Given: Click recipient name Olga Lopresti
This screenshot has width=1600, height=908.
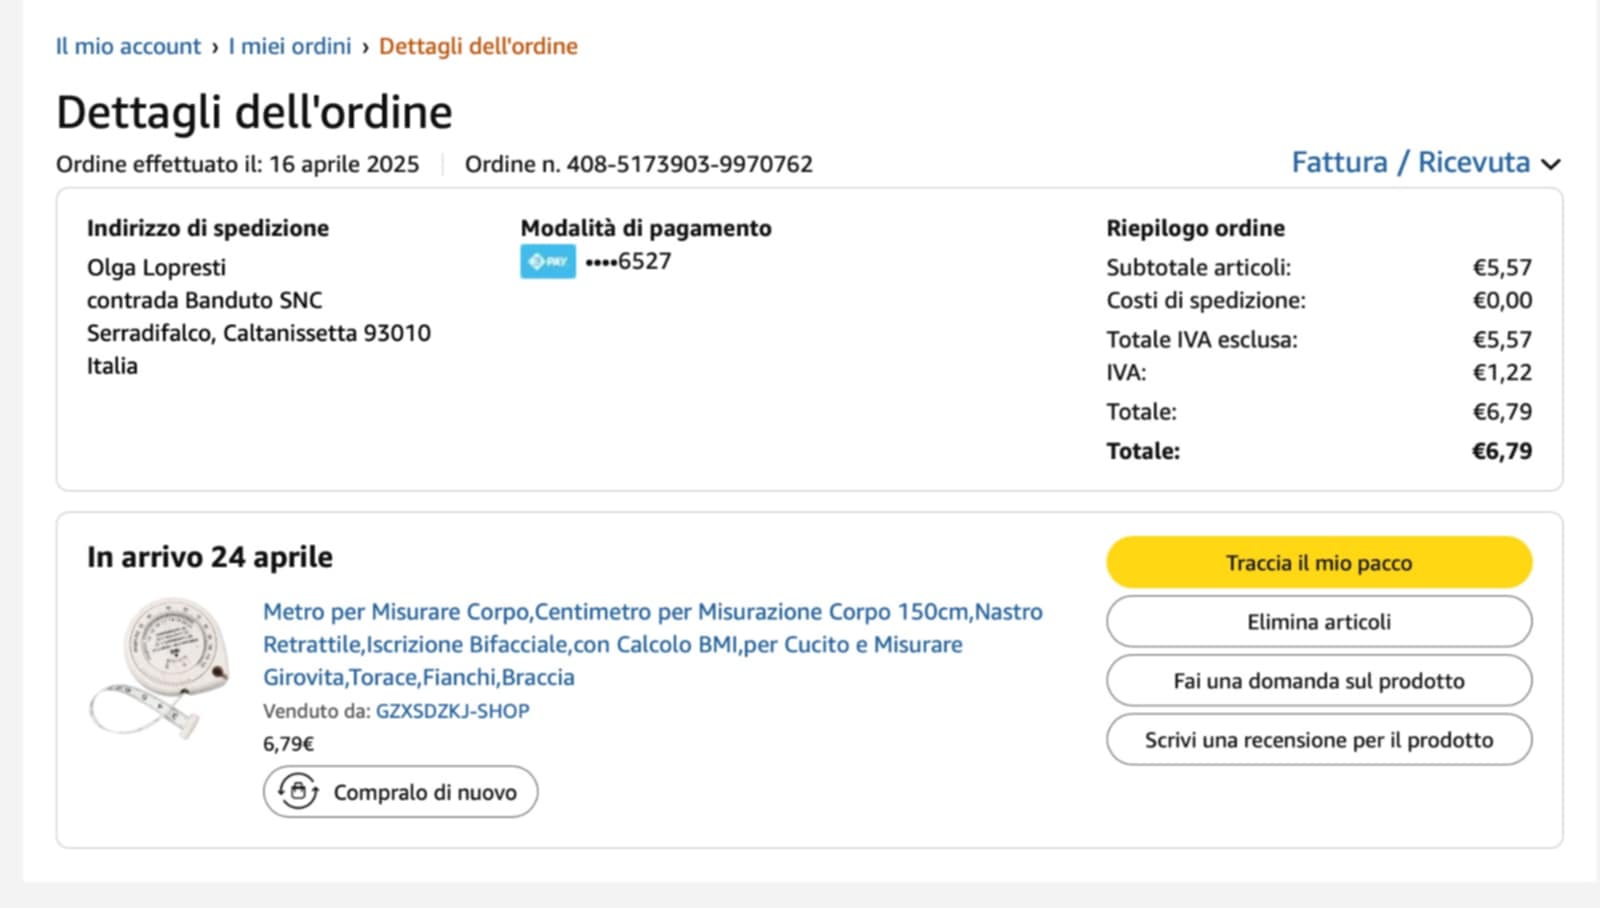Looking at the screenshot, I should point(156,267).
